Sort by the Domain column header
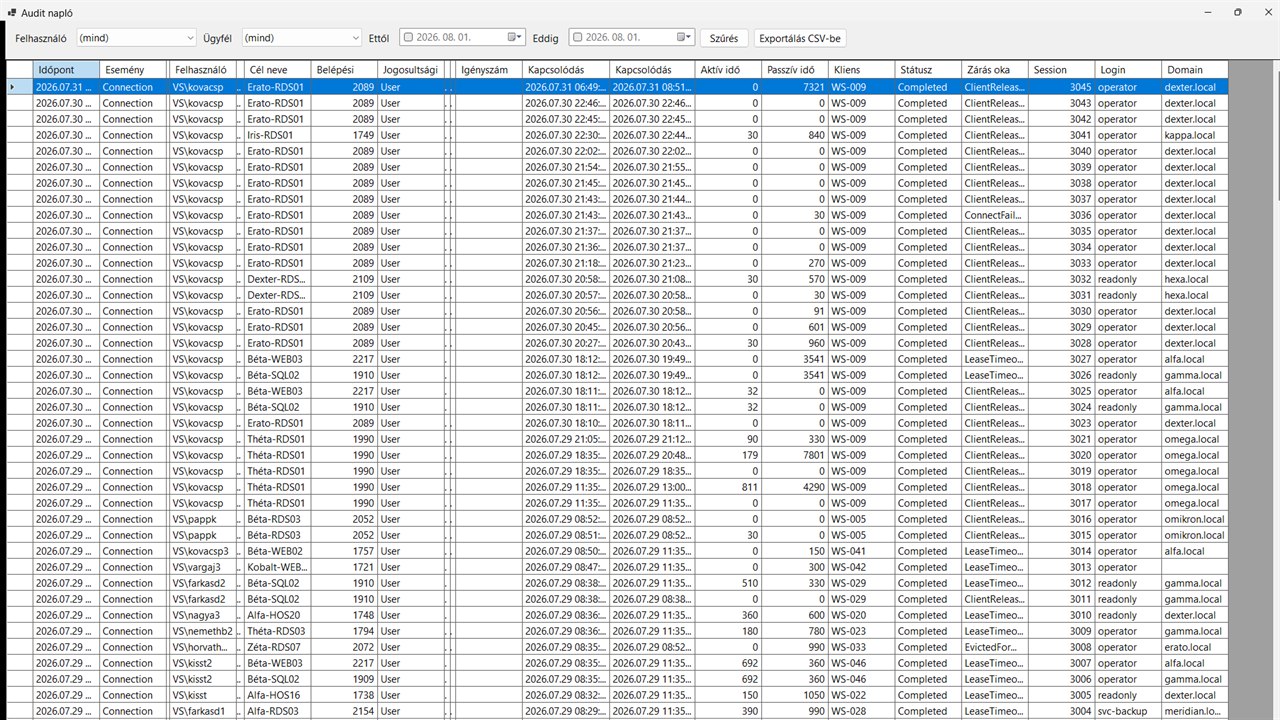 coord(1195,70)
